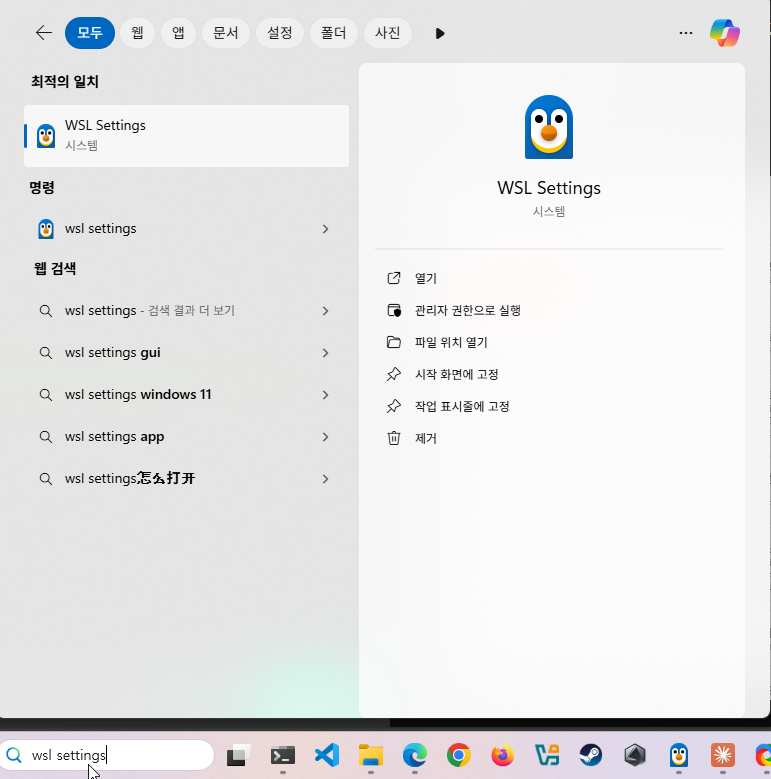Expand chevron for wsl settings windows 11

pyautogui.click(x=325, y=395)
